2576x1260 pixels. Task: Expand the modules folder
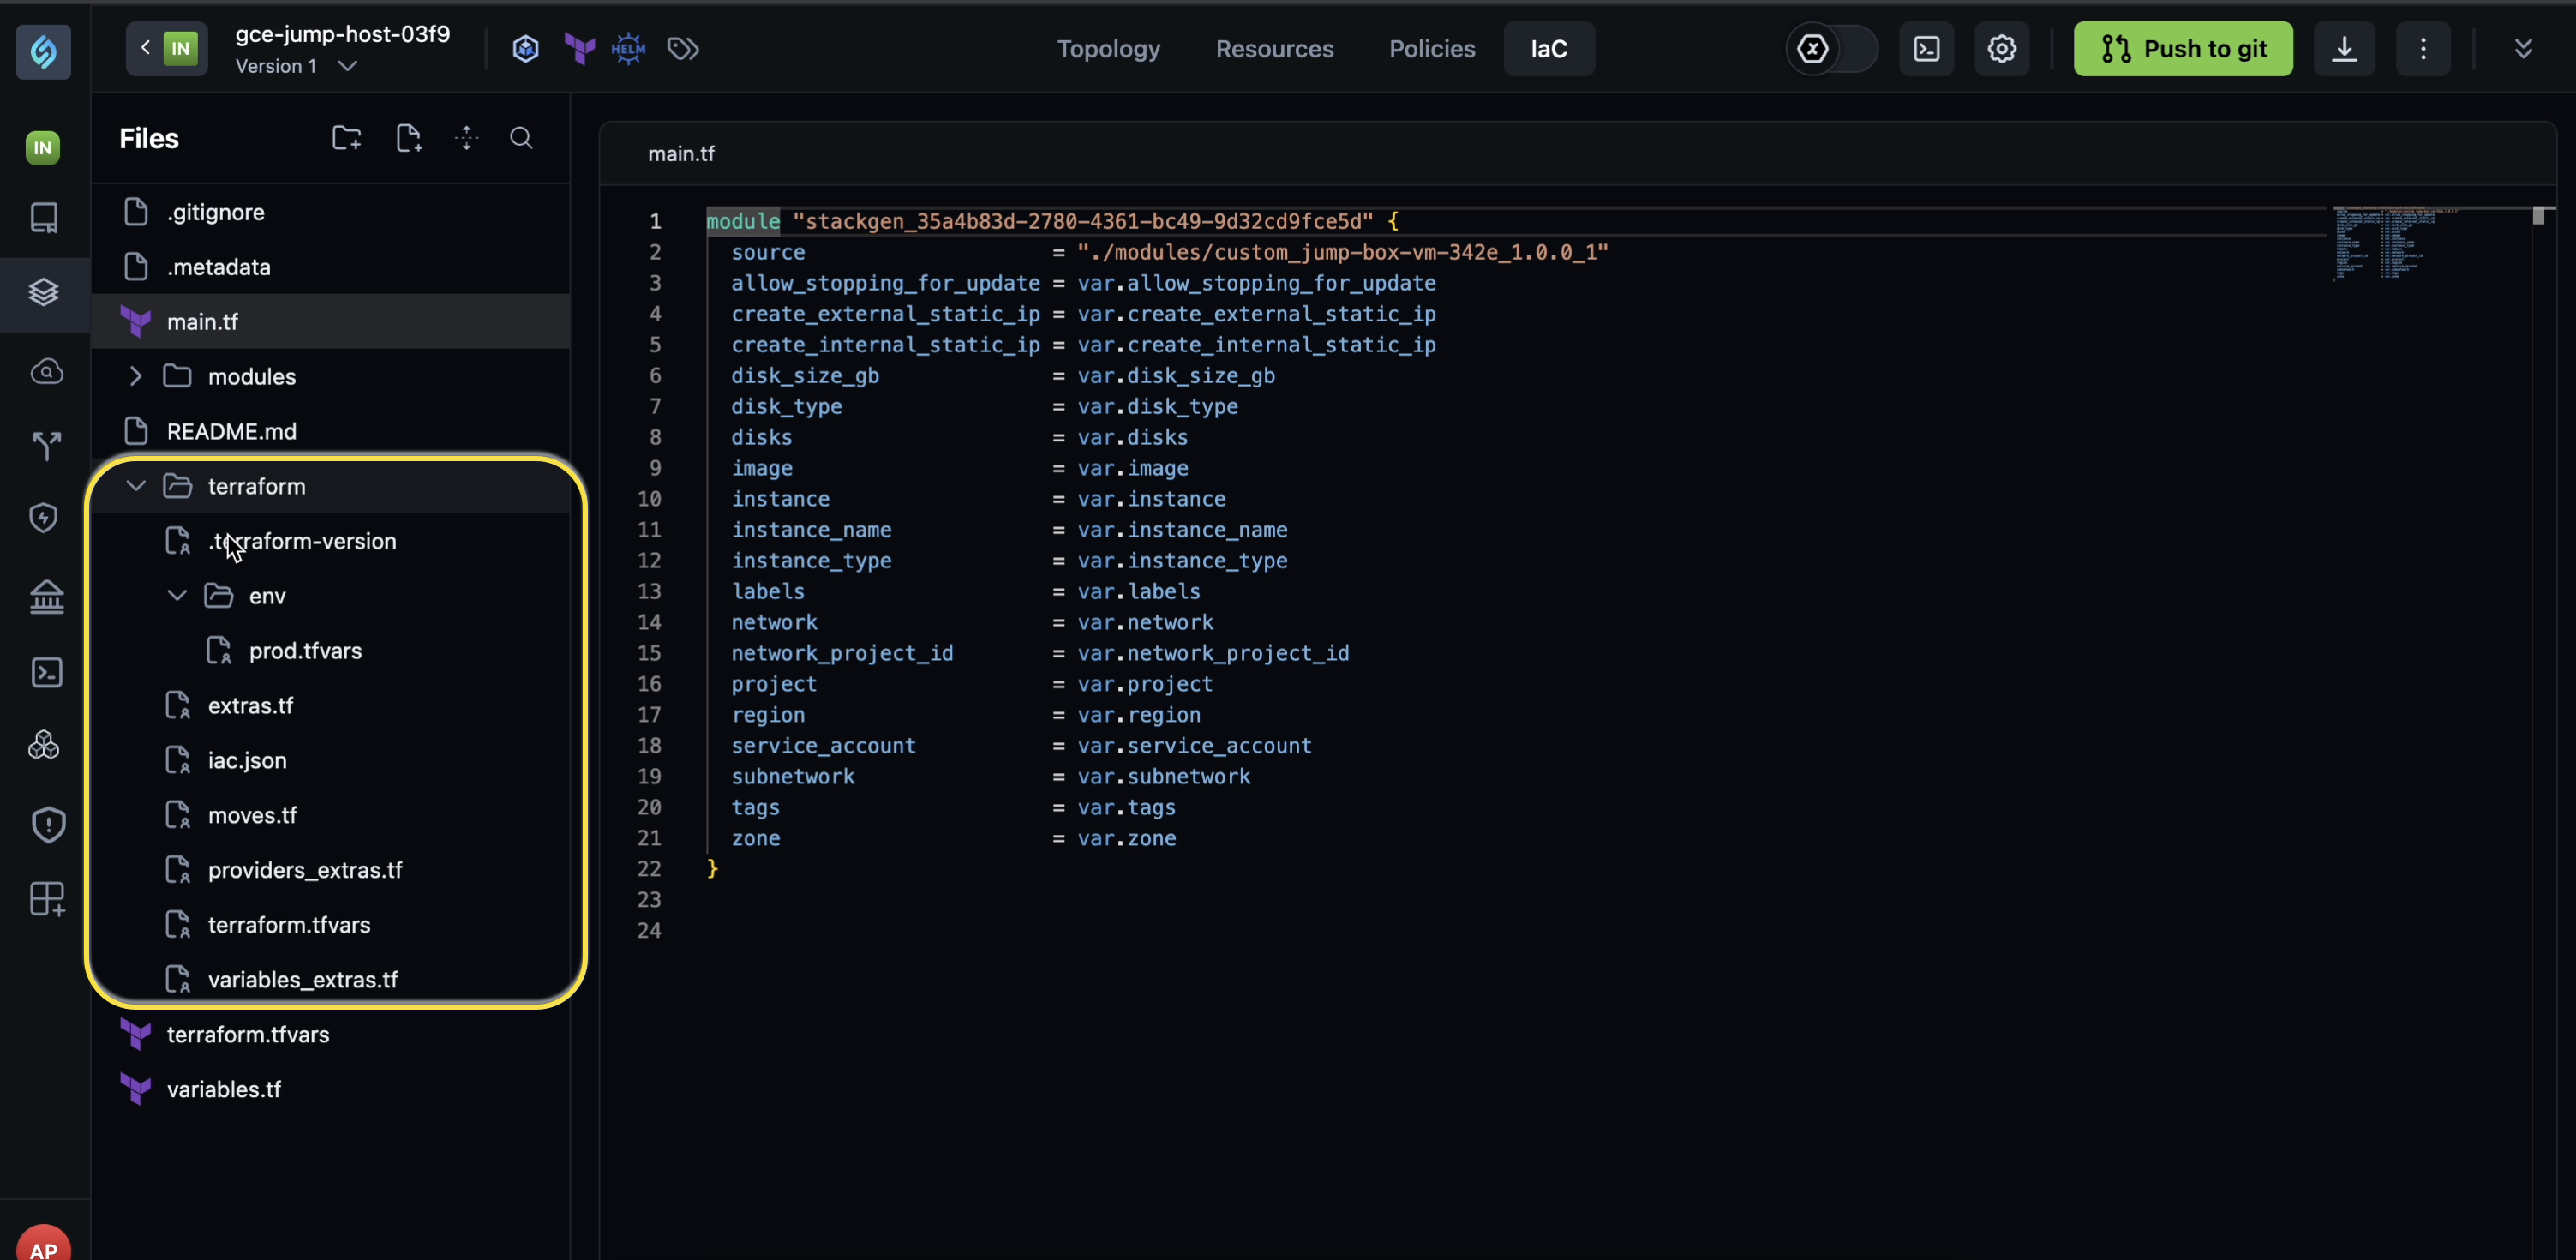pos(136,376)
